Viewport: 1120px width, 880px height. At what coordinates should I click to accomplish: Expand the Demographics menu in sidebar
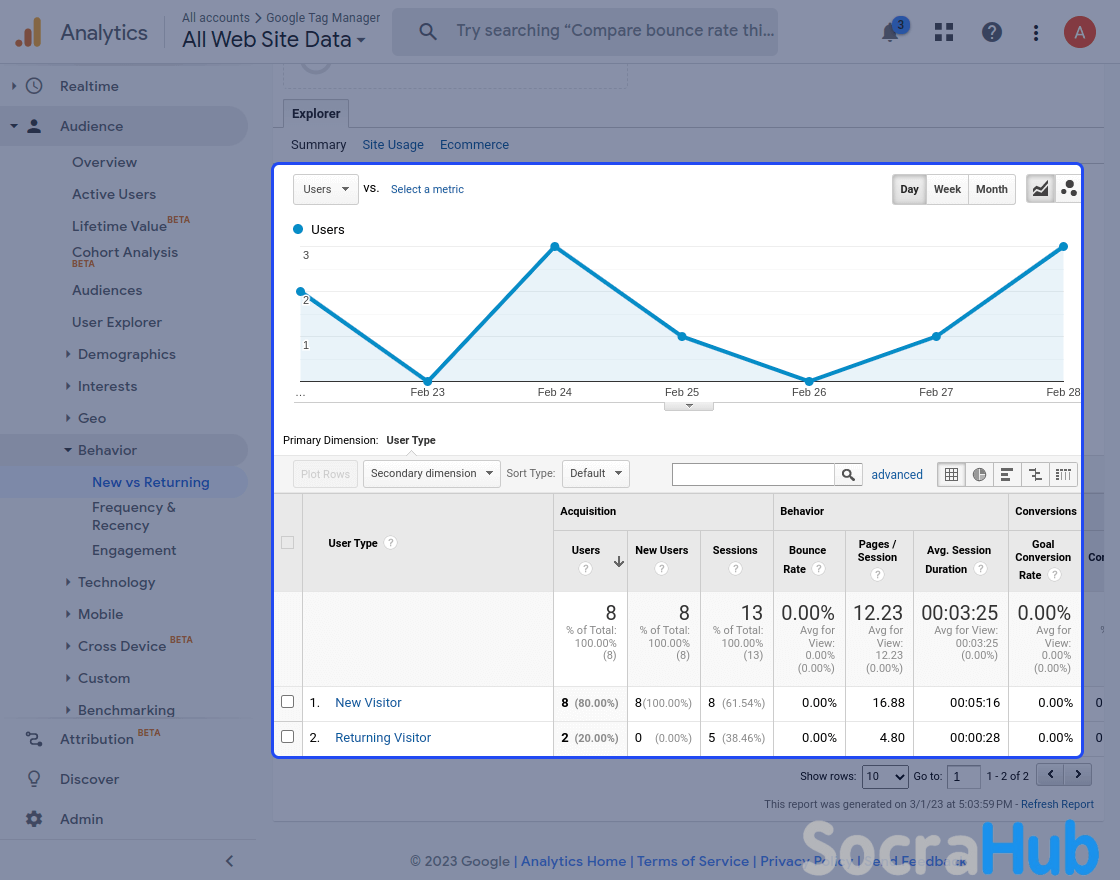coord(126,354)
